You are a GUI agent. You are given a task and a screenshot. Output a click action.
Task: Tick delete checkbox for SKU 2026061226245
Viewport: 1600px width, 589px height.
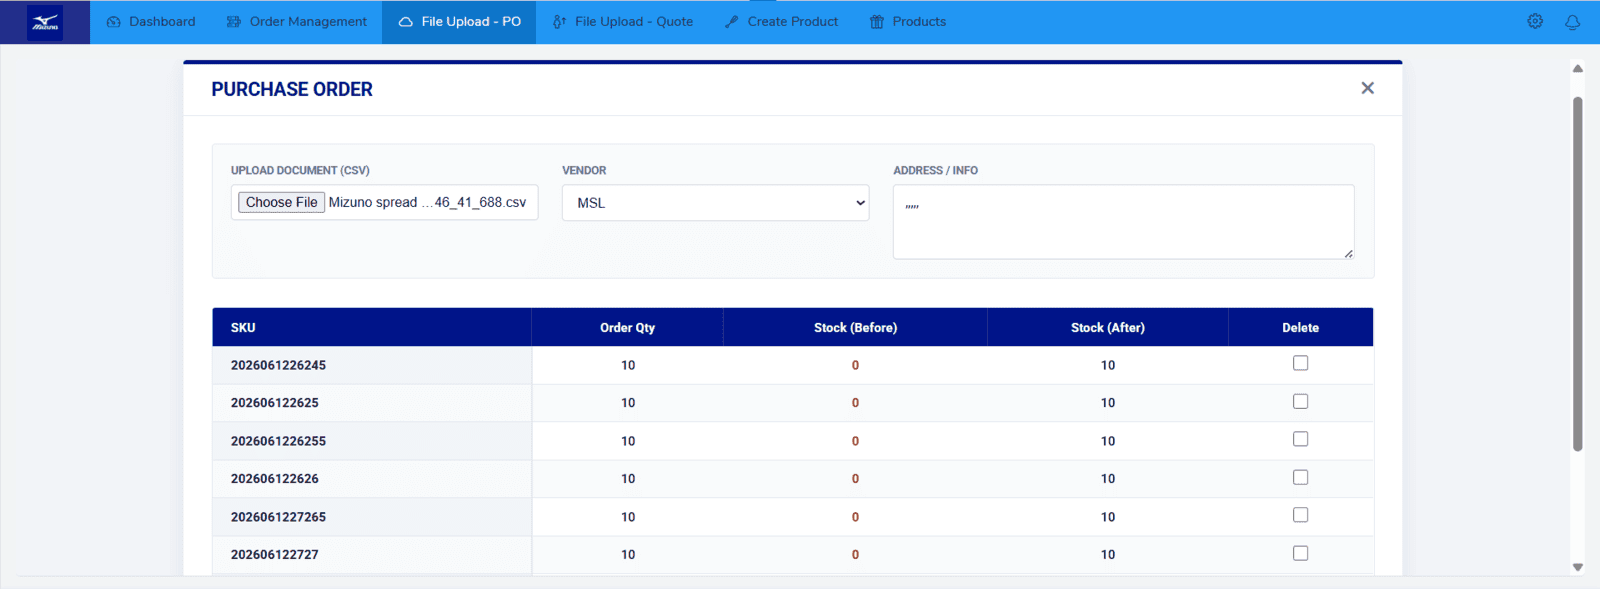tap(1300, 363)
